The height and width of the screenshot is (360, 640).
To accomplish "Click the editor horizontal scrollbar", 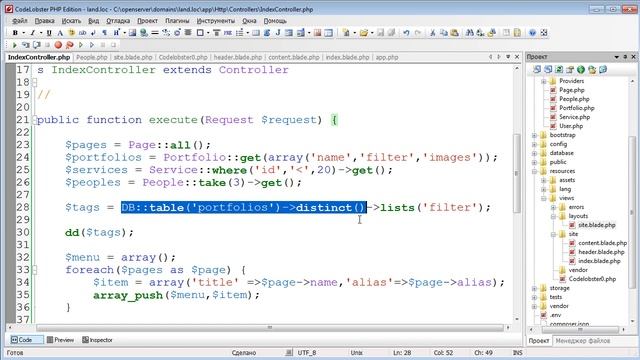I will click(269, 327).
